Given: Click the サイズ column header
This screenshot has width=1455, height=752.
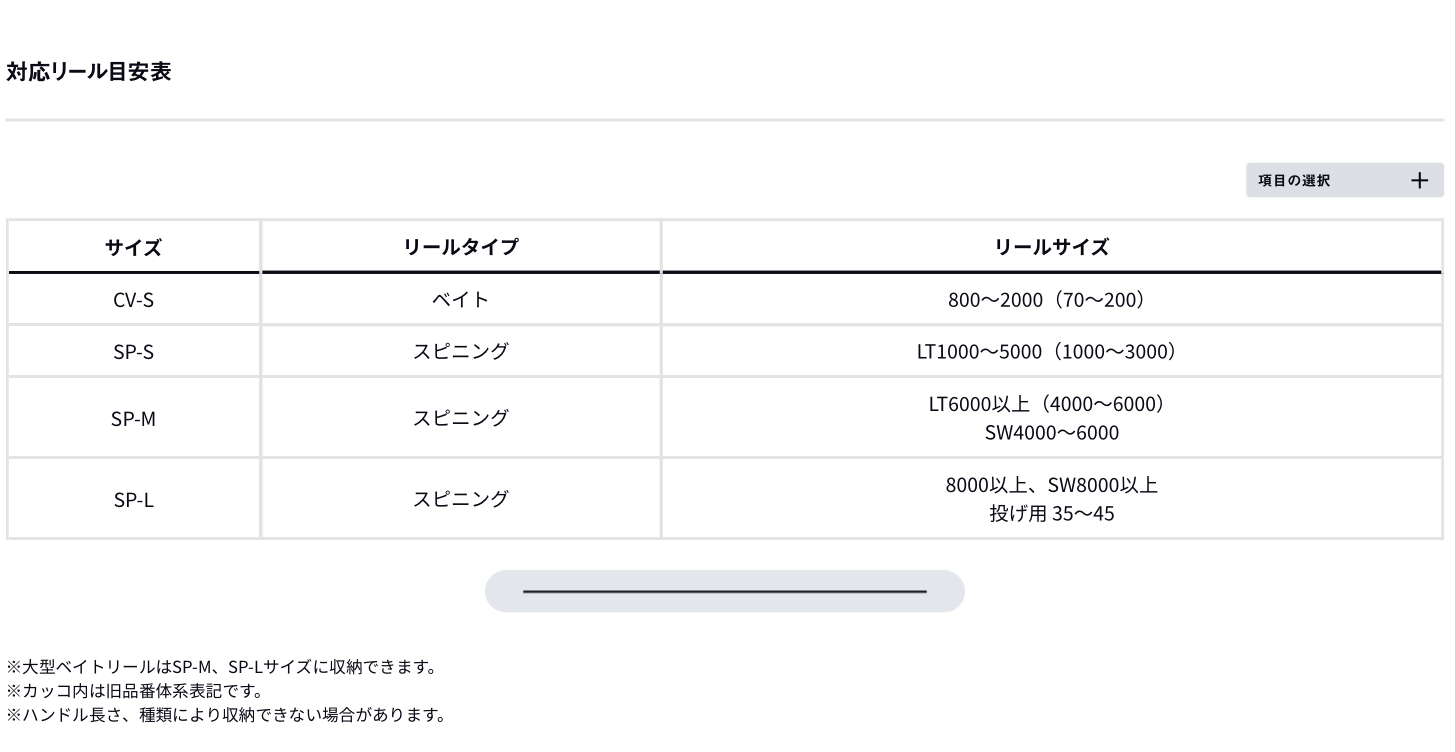Looking at the screenshot, I should click(133, 247).
